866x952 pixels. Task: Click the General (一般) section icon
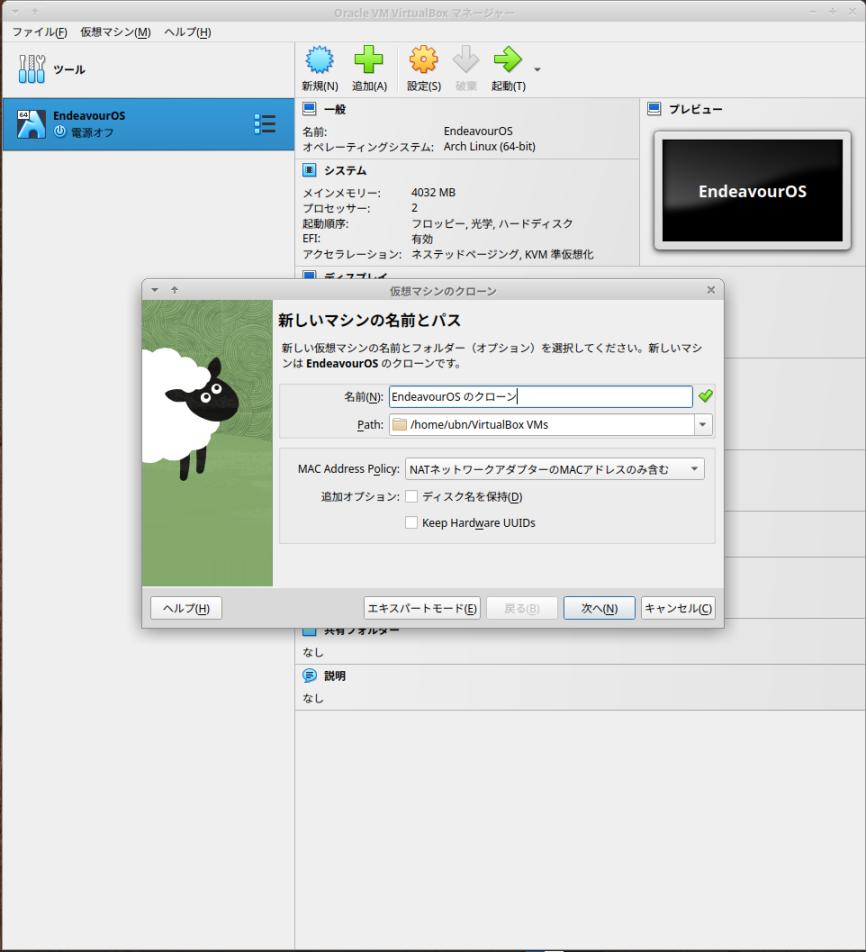[x=309, y=109]
